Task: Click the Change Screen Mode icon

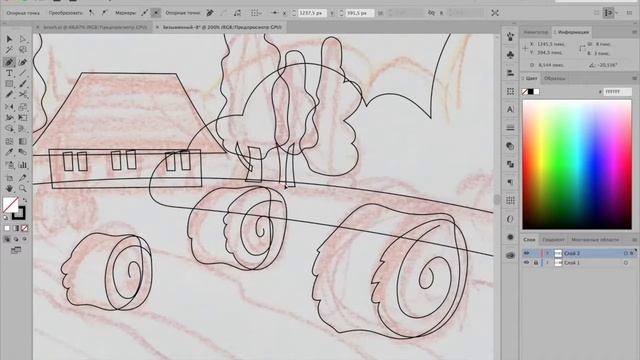Action: [16, 250]
